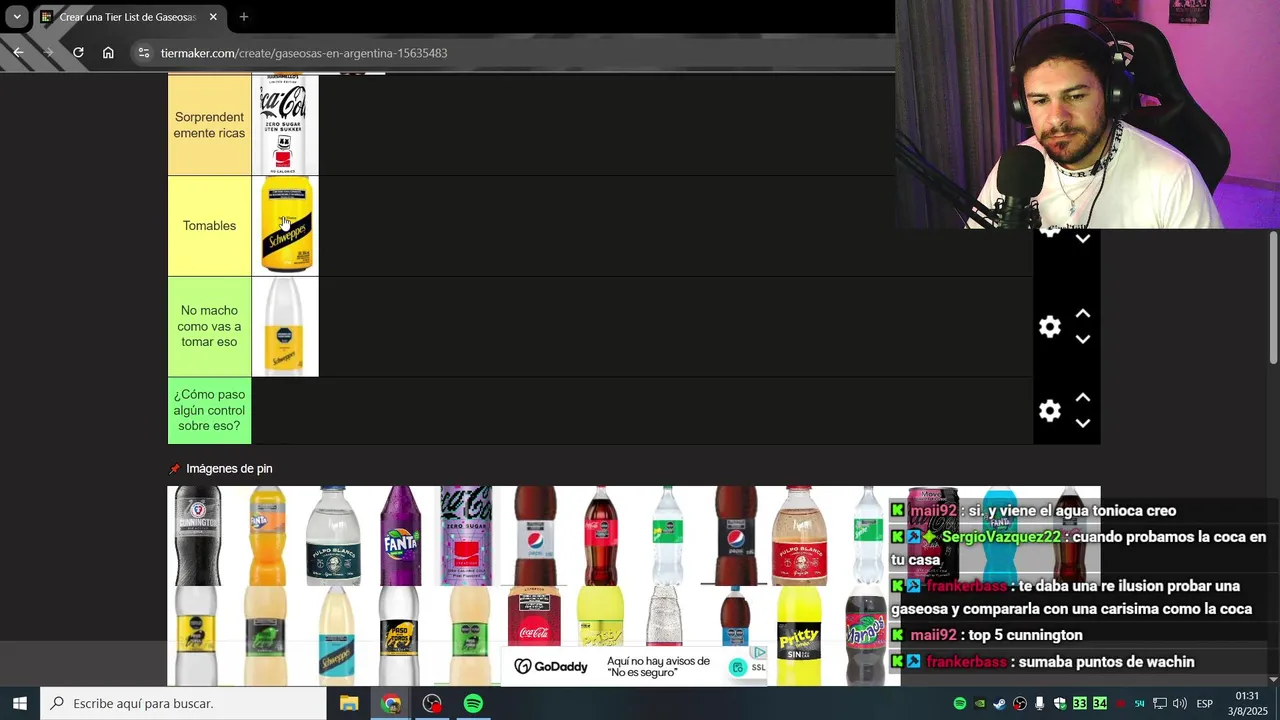Pick the Paso de los Toros bottle

pos(400,636)
